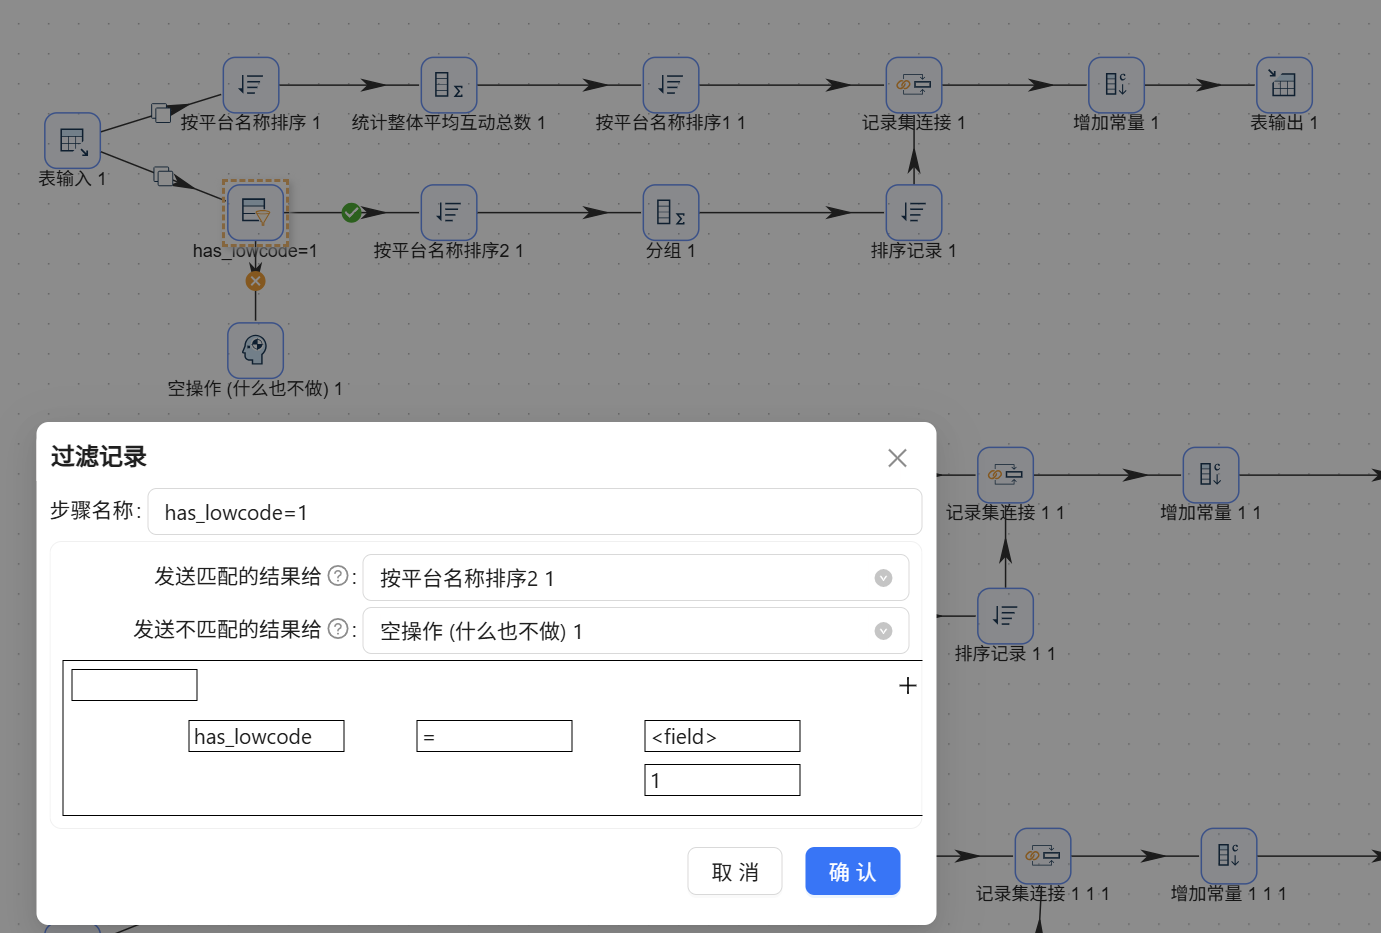
Task: Select the 空操作 (什么也不做) 1 dummy node
Action: tap(255, 351)
